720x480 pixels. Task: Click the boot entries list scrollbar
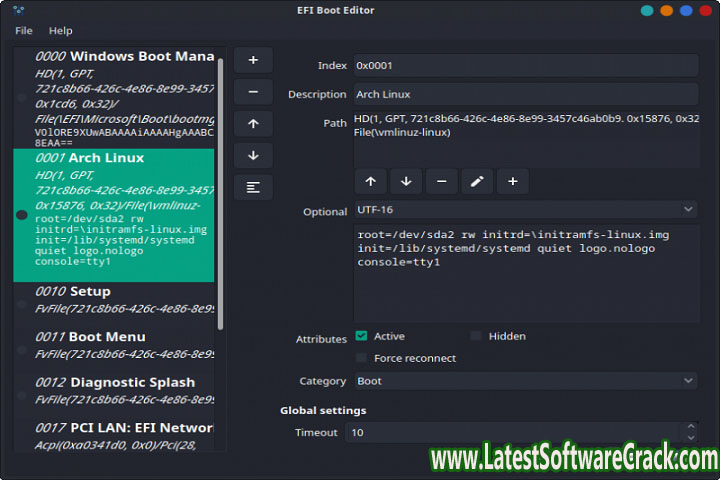click(x=220, y=193)
